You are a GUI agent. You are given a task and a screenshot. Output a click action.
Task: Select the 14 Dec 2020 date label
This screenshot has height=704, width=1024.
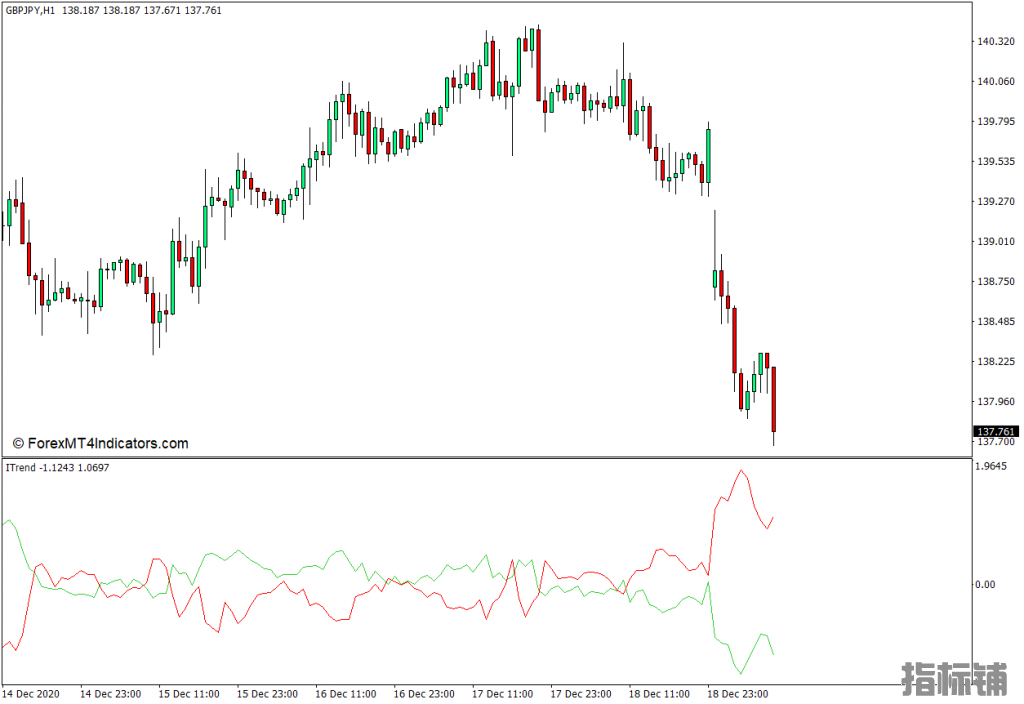pyautogui.click(x=31, y=694)
